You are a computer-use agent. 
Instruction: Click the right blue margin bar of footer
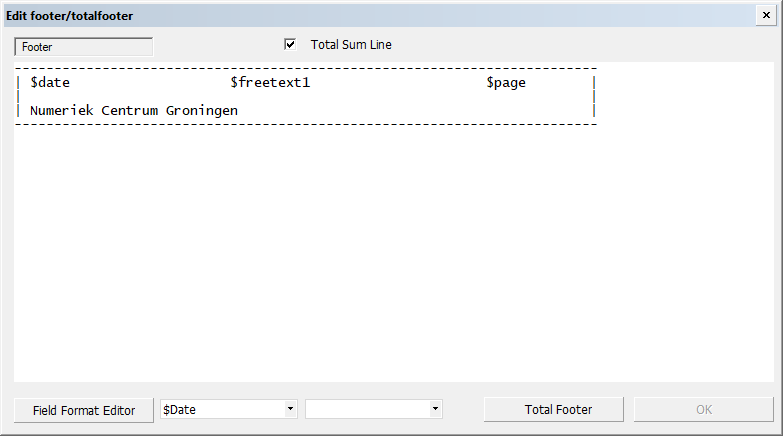[x=594, y=97]
